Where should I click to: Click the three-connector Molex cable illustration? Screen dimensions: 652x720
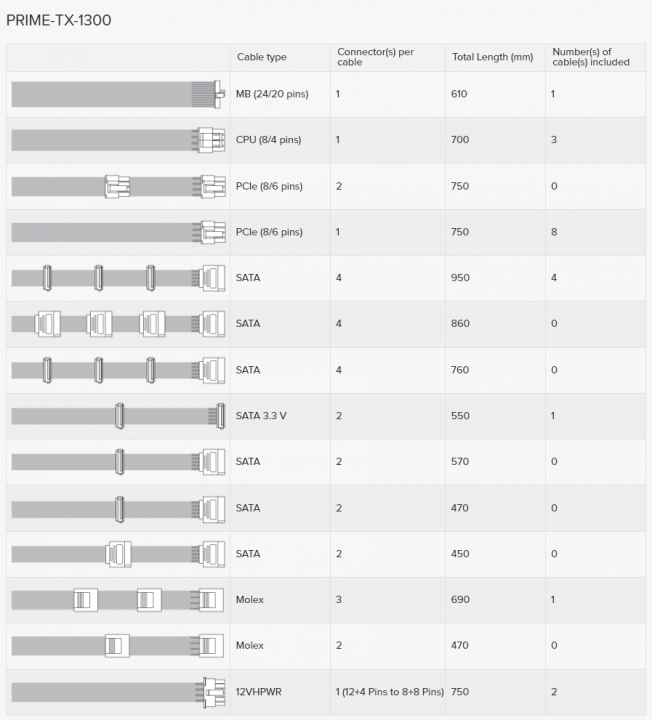pos(118,600)
